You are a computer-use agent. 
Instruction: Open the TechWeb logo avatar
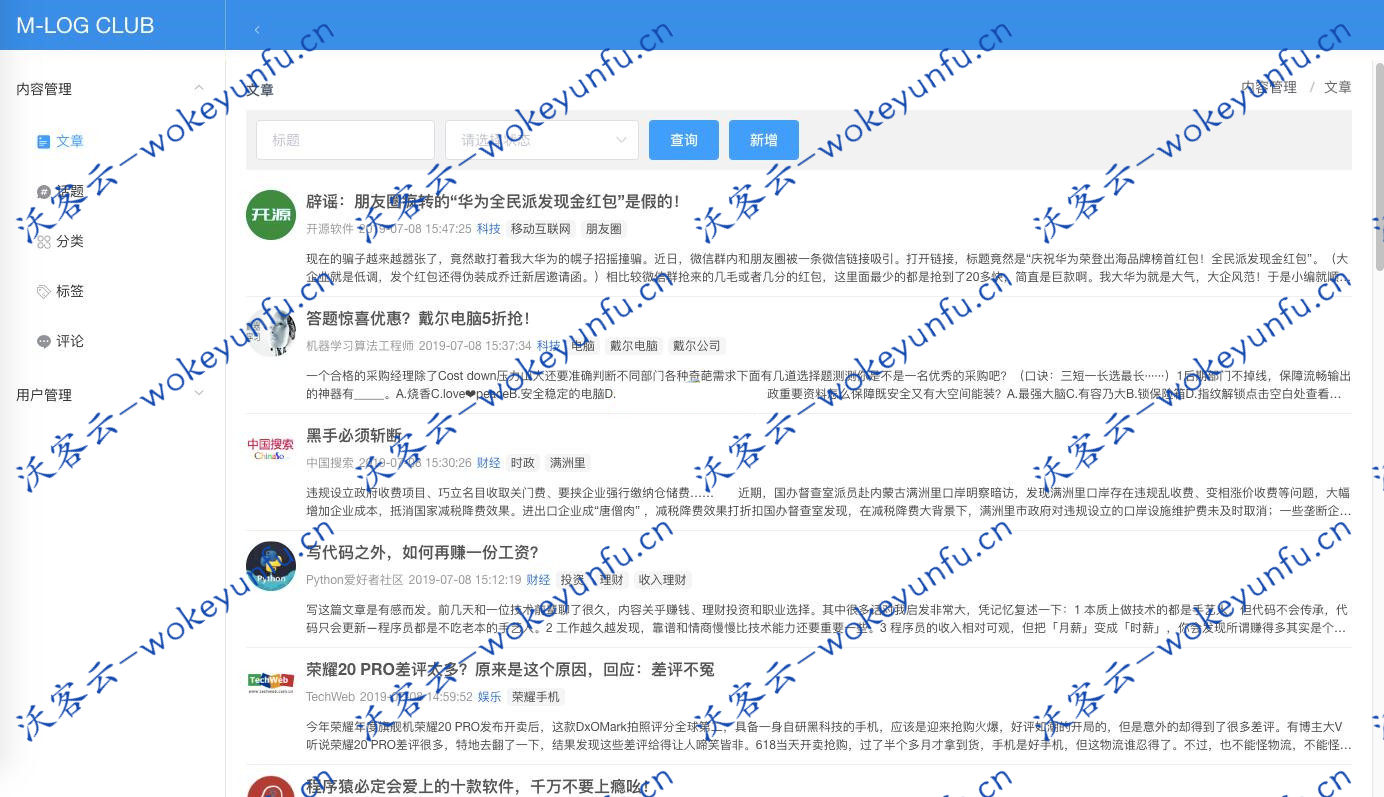point(271,683)
